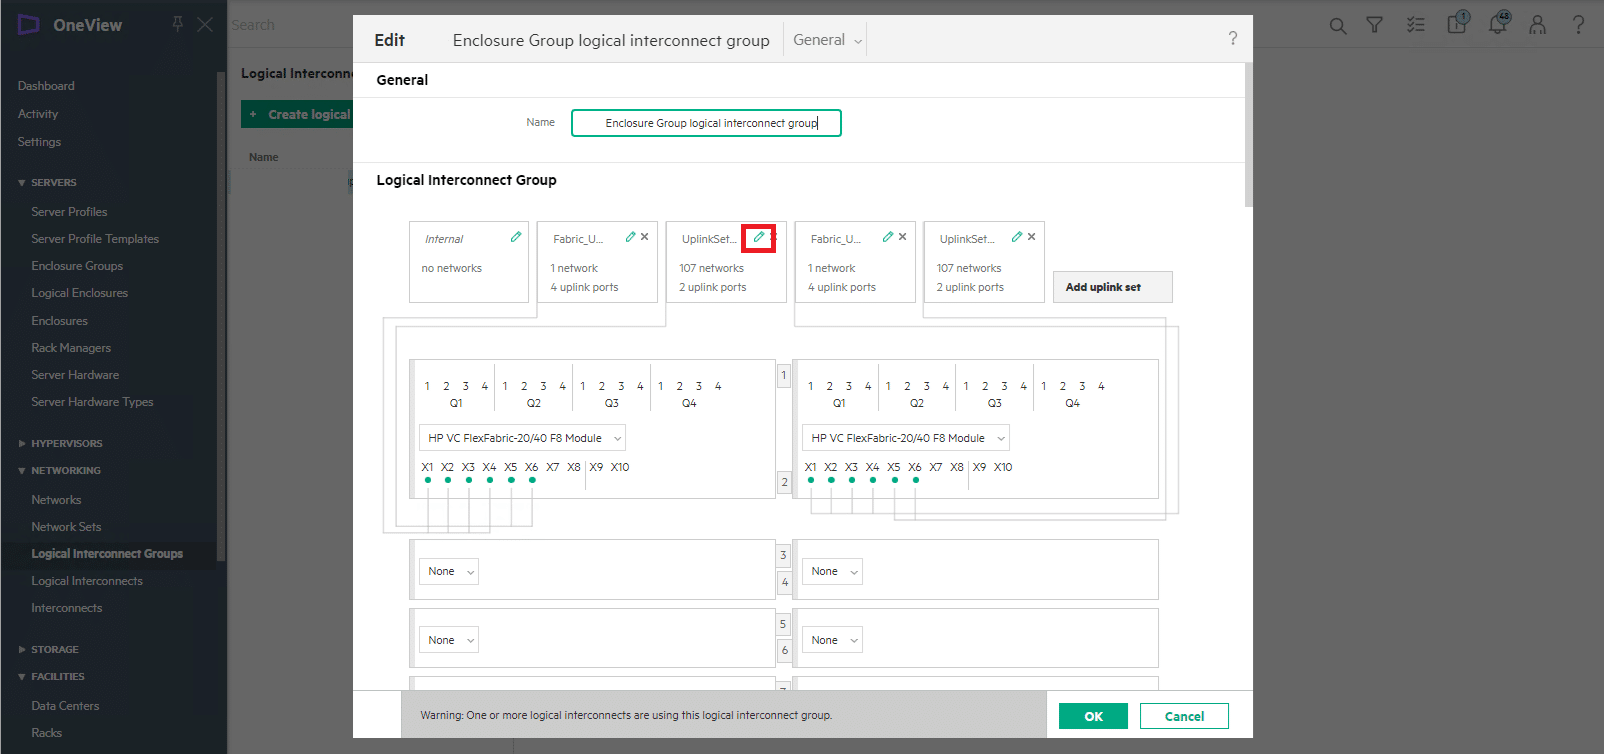
Task: Open the General section dropdown in dialog header
Action: coord(827,40)
